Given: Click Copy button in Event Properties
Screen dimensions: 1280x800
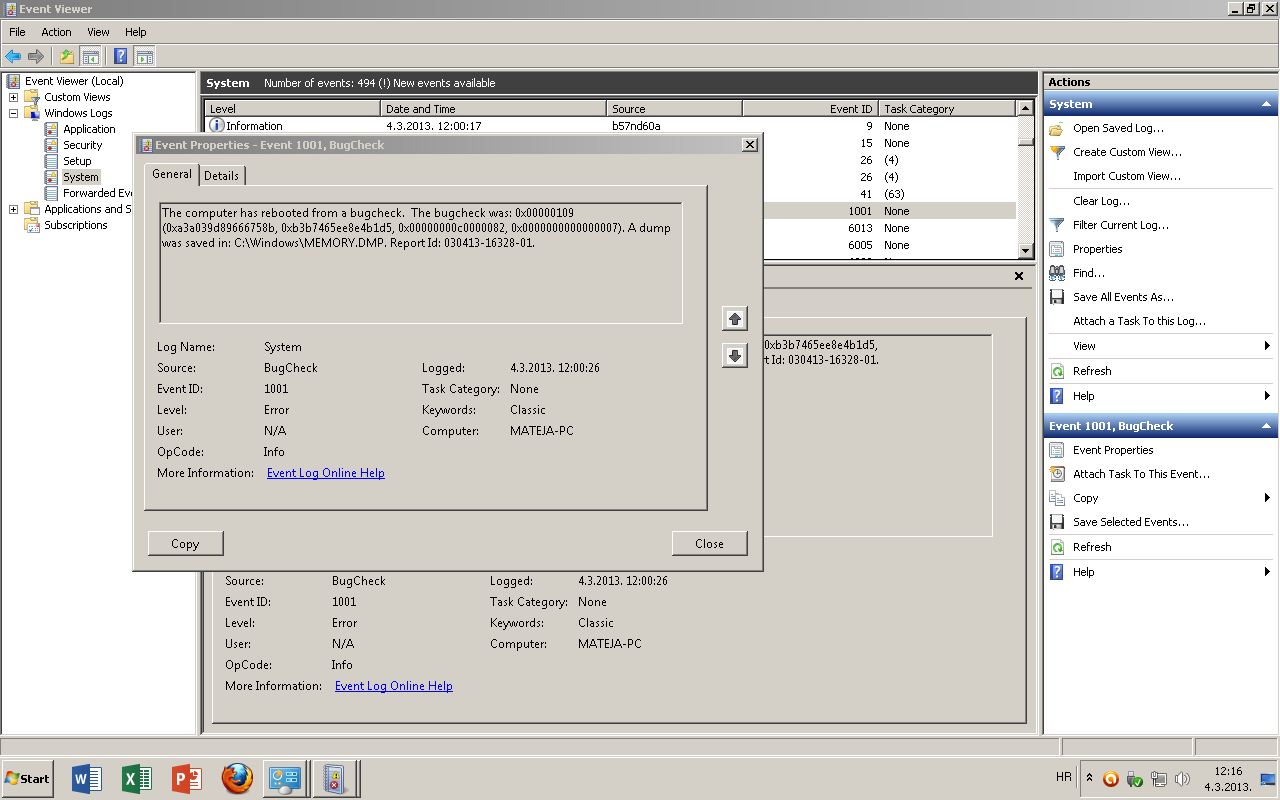Looking at the screenshot, I should click(x=185, y=544).
